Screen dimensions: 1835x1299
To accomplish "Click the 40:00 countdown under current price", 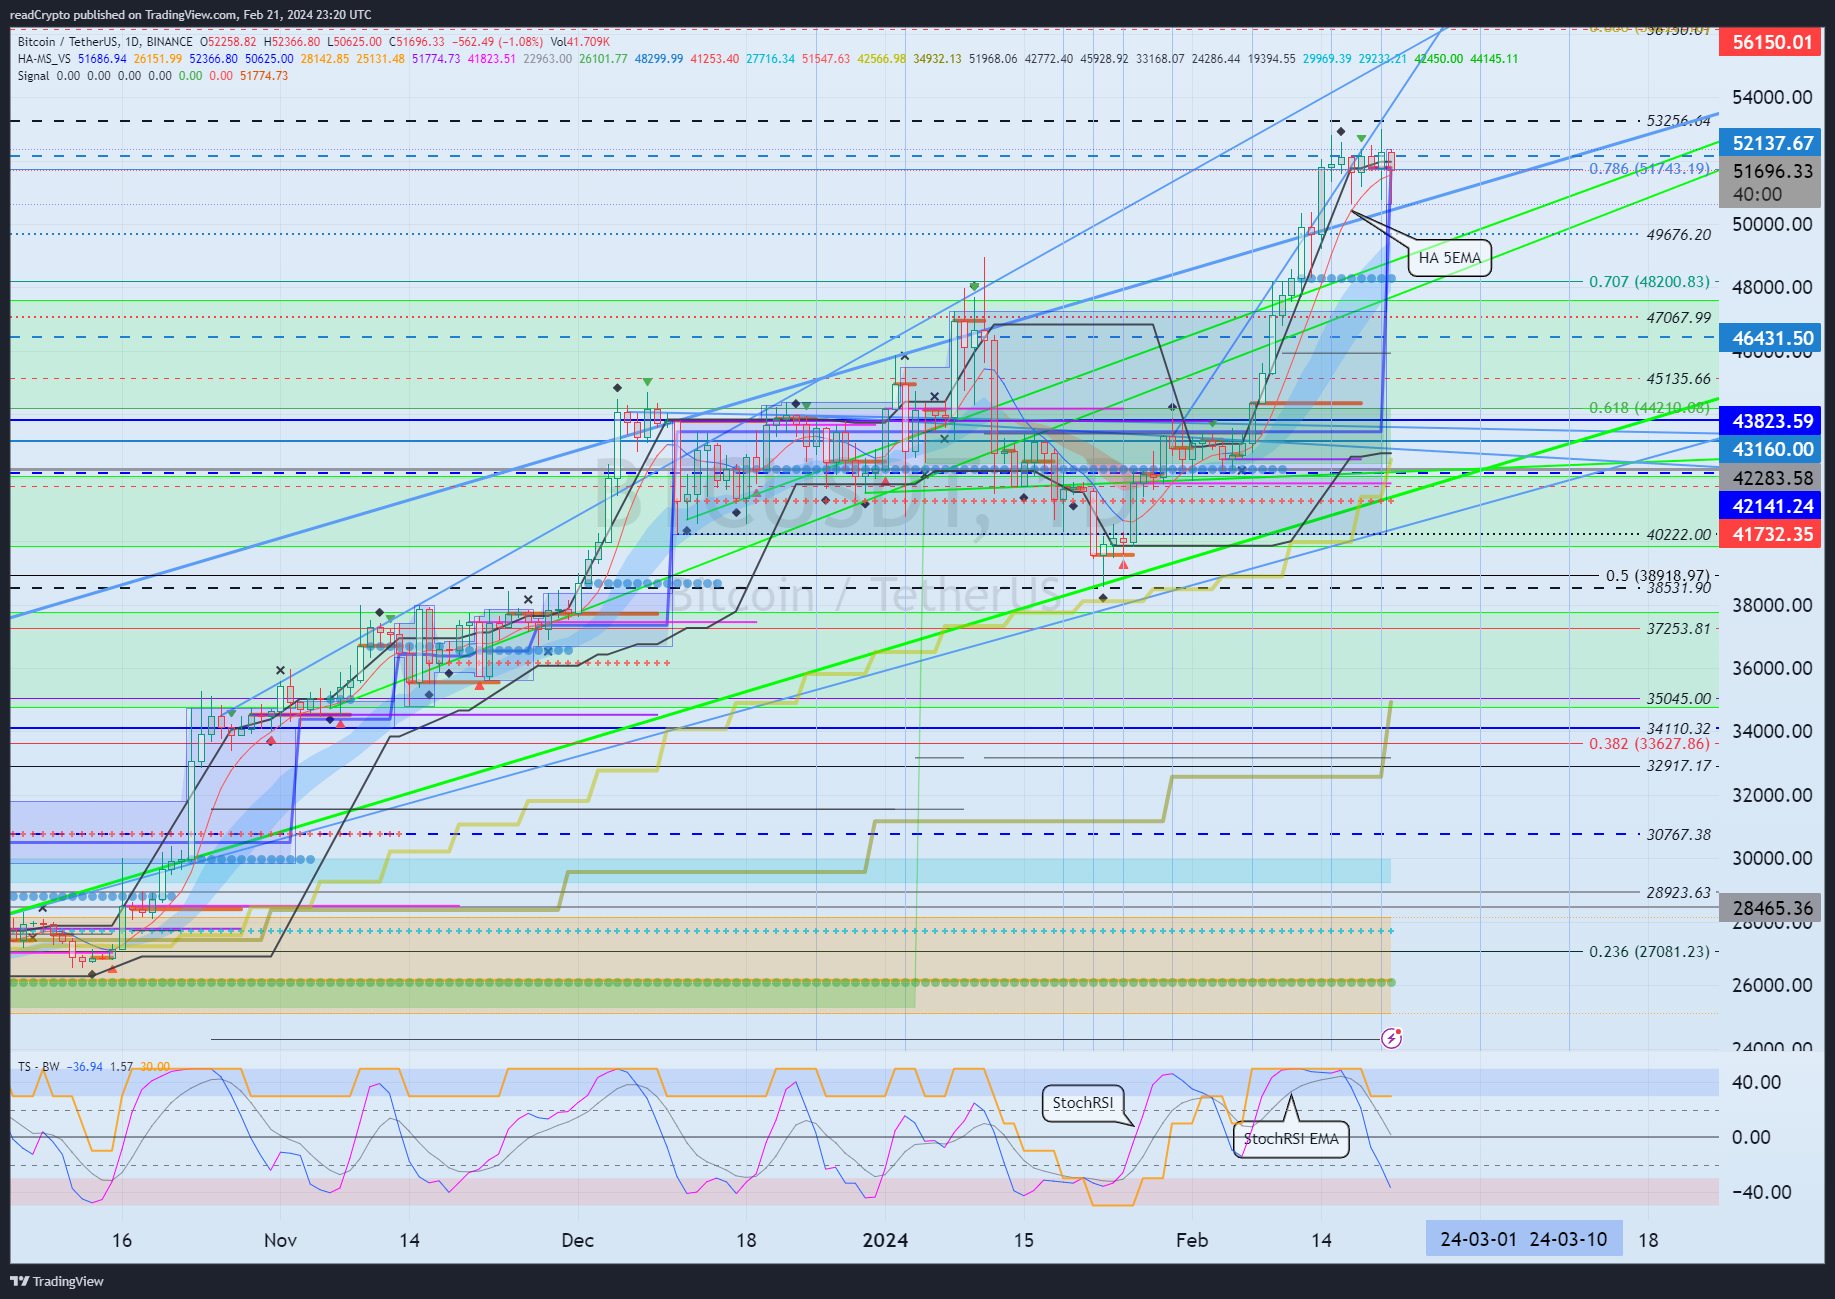I will [1757, 195].
